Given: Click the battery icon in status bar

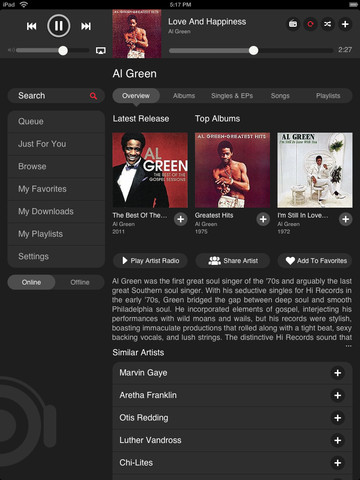Looking at the screenshot, I should 353,5.
